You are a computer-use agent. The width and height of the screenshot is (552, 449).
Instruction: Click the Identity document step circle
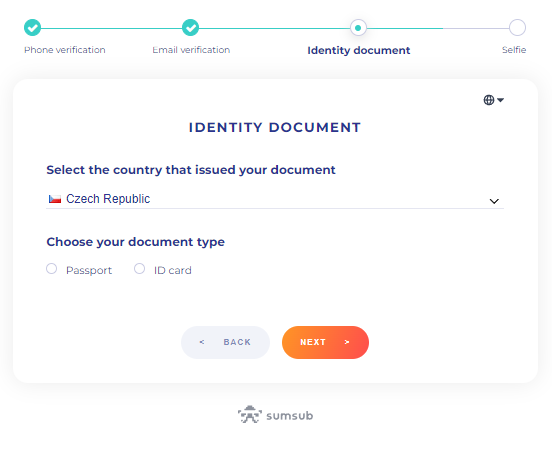point(358,28)
